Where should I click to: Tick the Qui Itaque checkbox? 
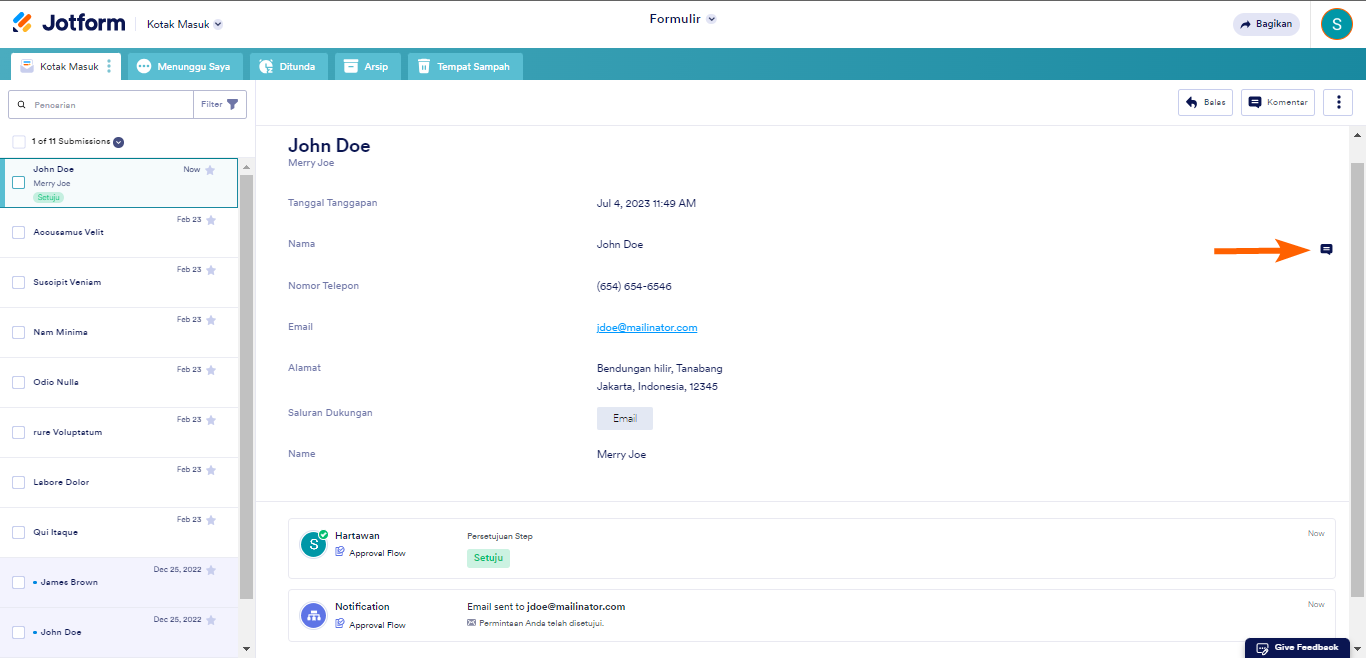click(18, 532)
